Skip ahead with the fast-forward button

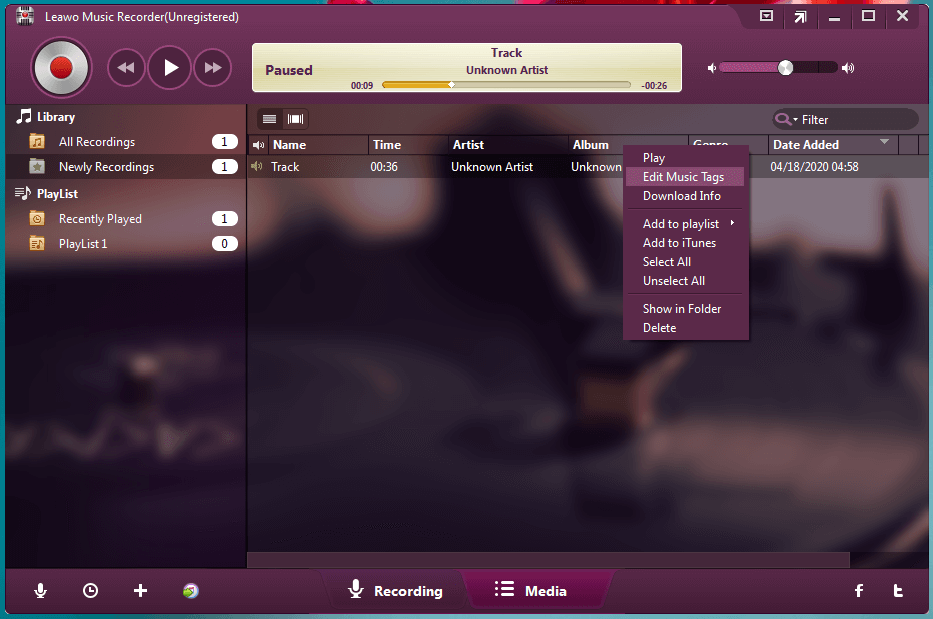213,68
